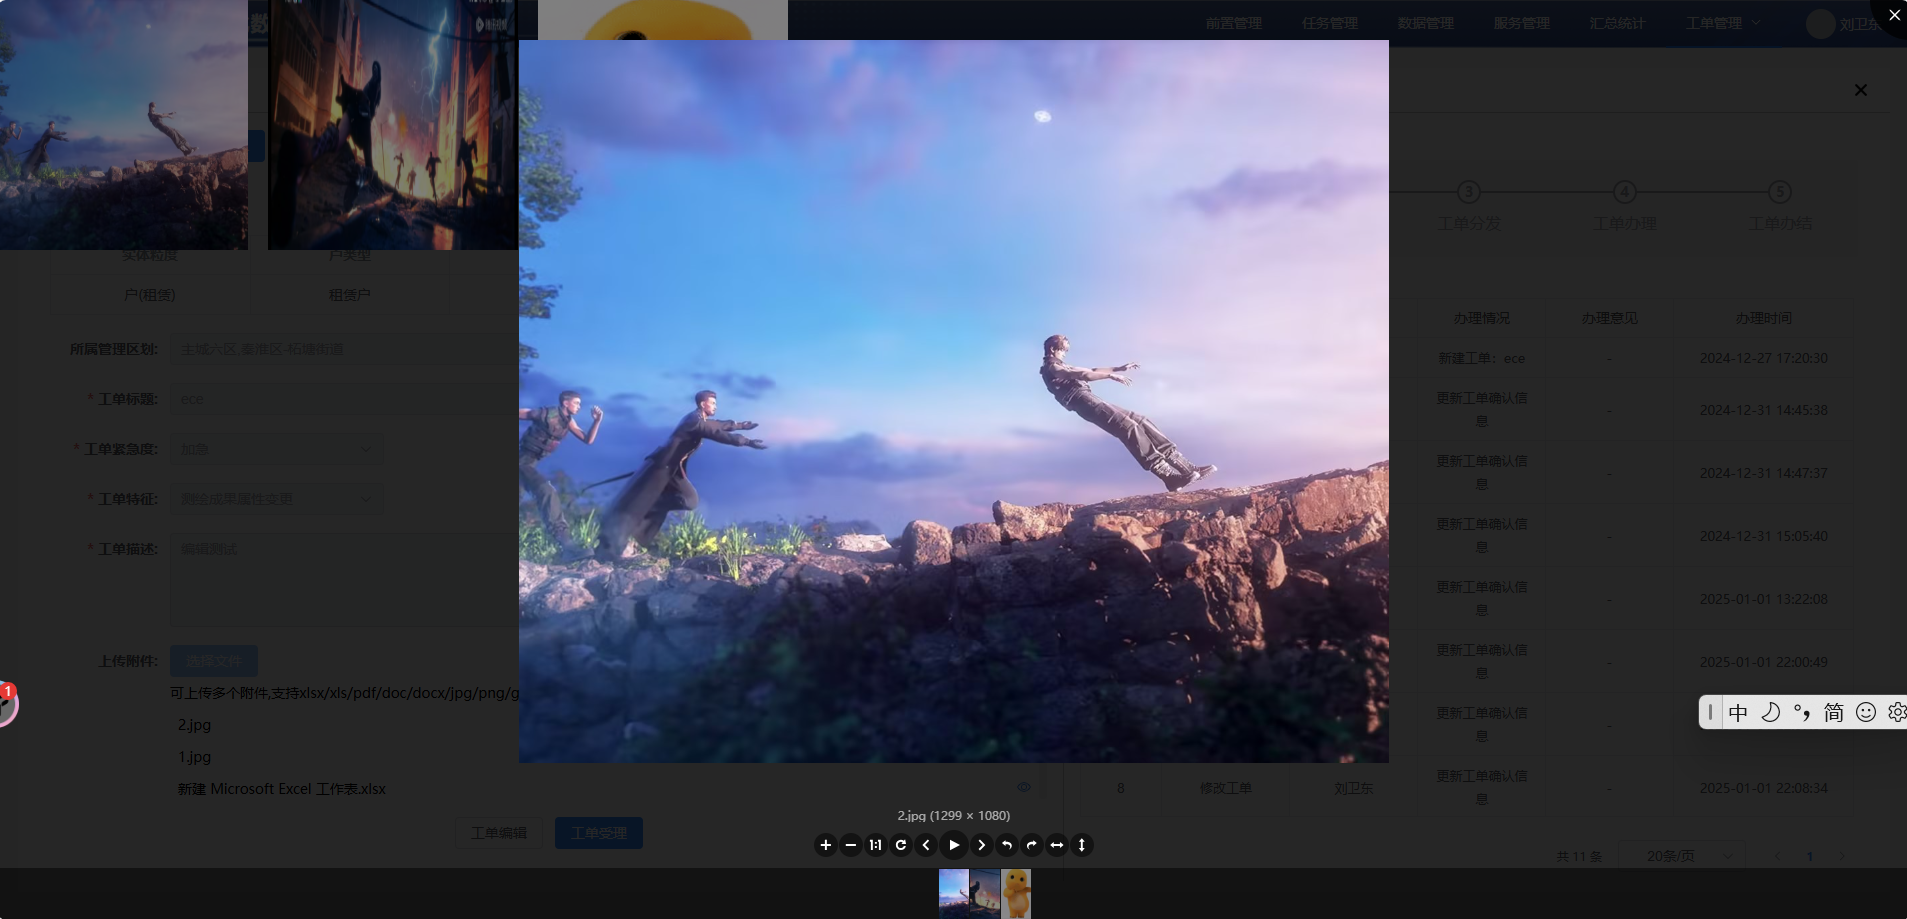Toggle IME half/full-width moon icon

[1770, 712]
